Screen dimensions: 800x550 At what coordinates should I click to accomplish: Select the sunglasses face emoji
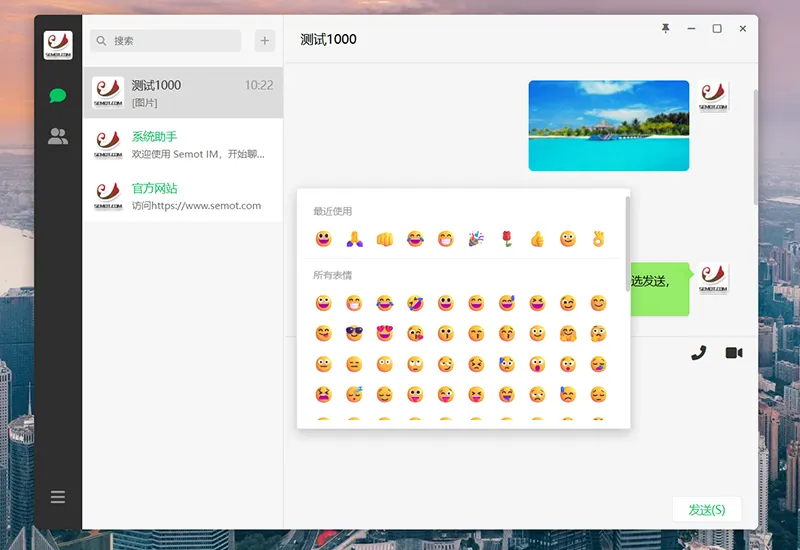click(354, 333)
